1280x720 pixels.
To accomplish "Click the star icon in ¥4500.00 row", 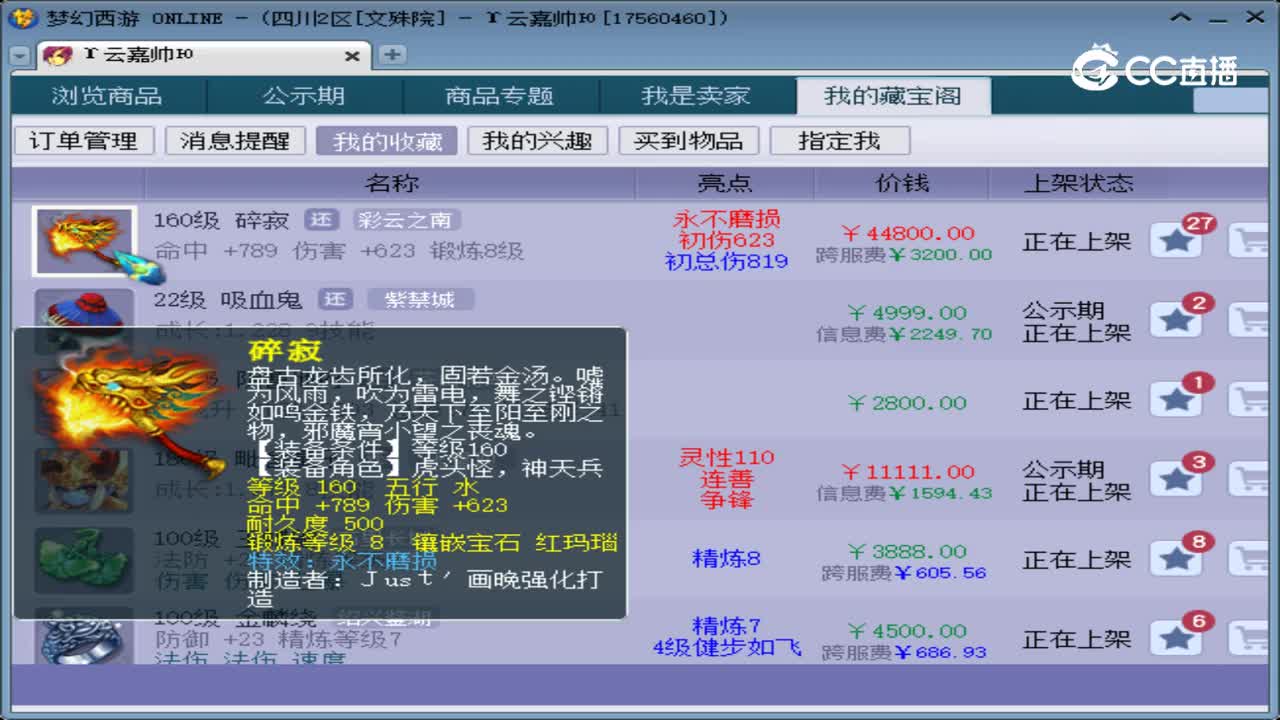I will pos(1176,638).
